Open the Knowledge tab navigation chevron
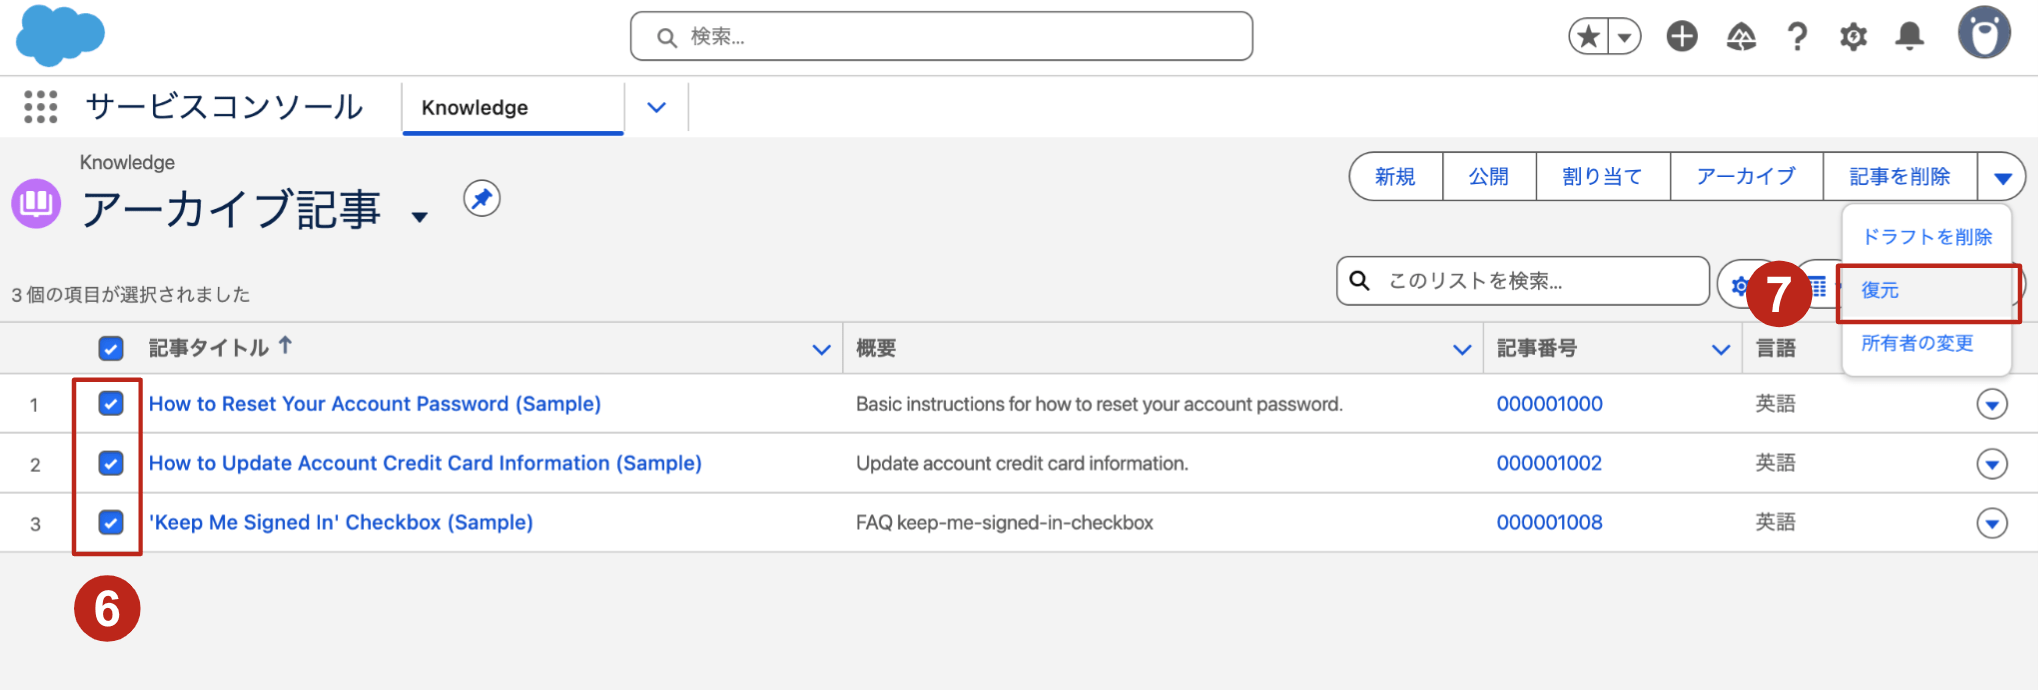2038x690 pixels. [656, 107]
